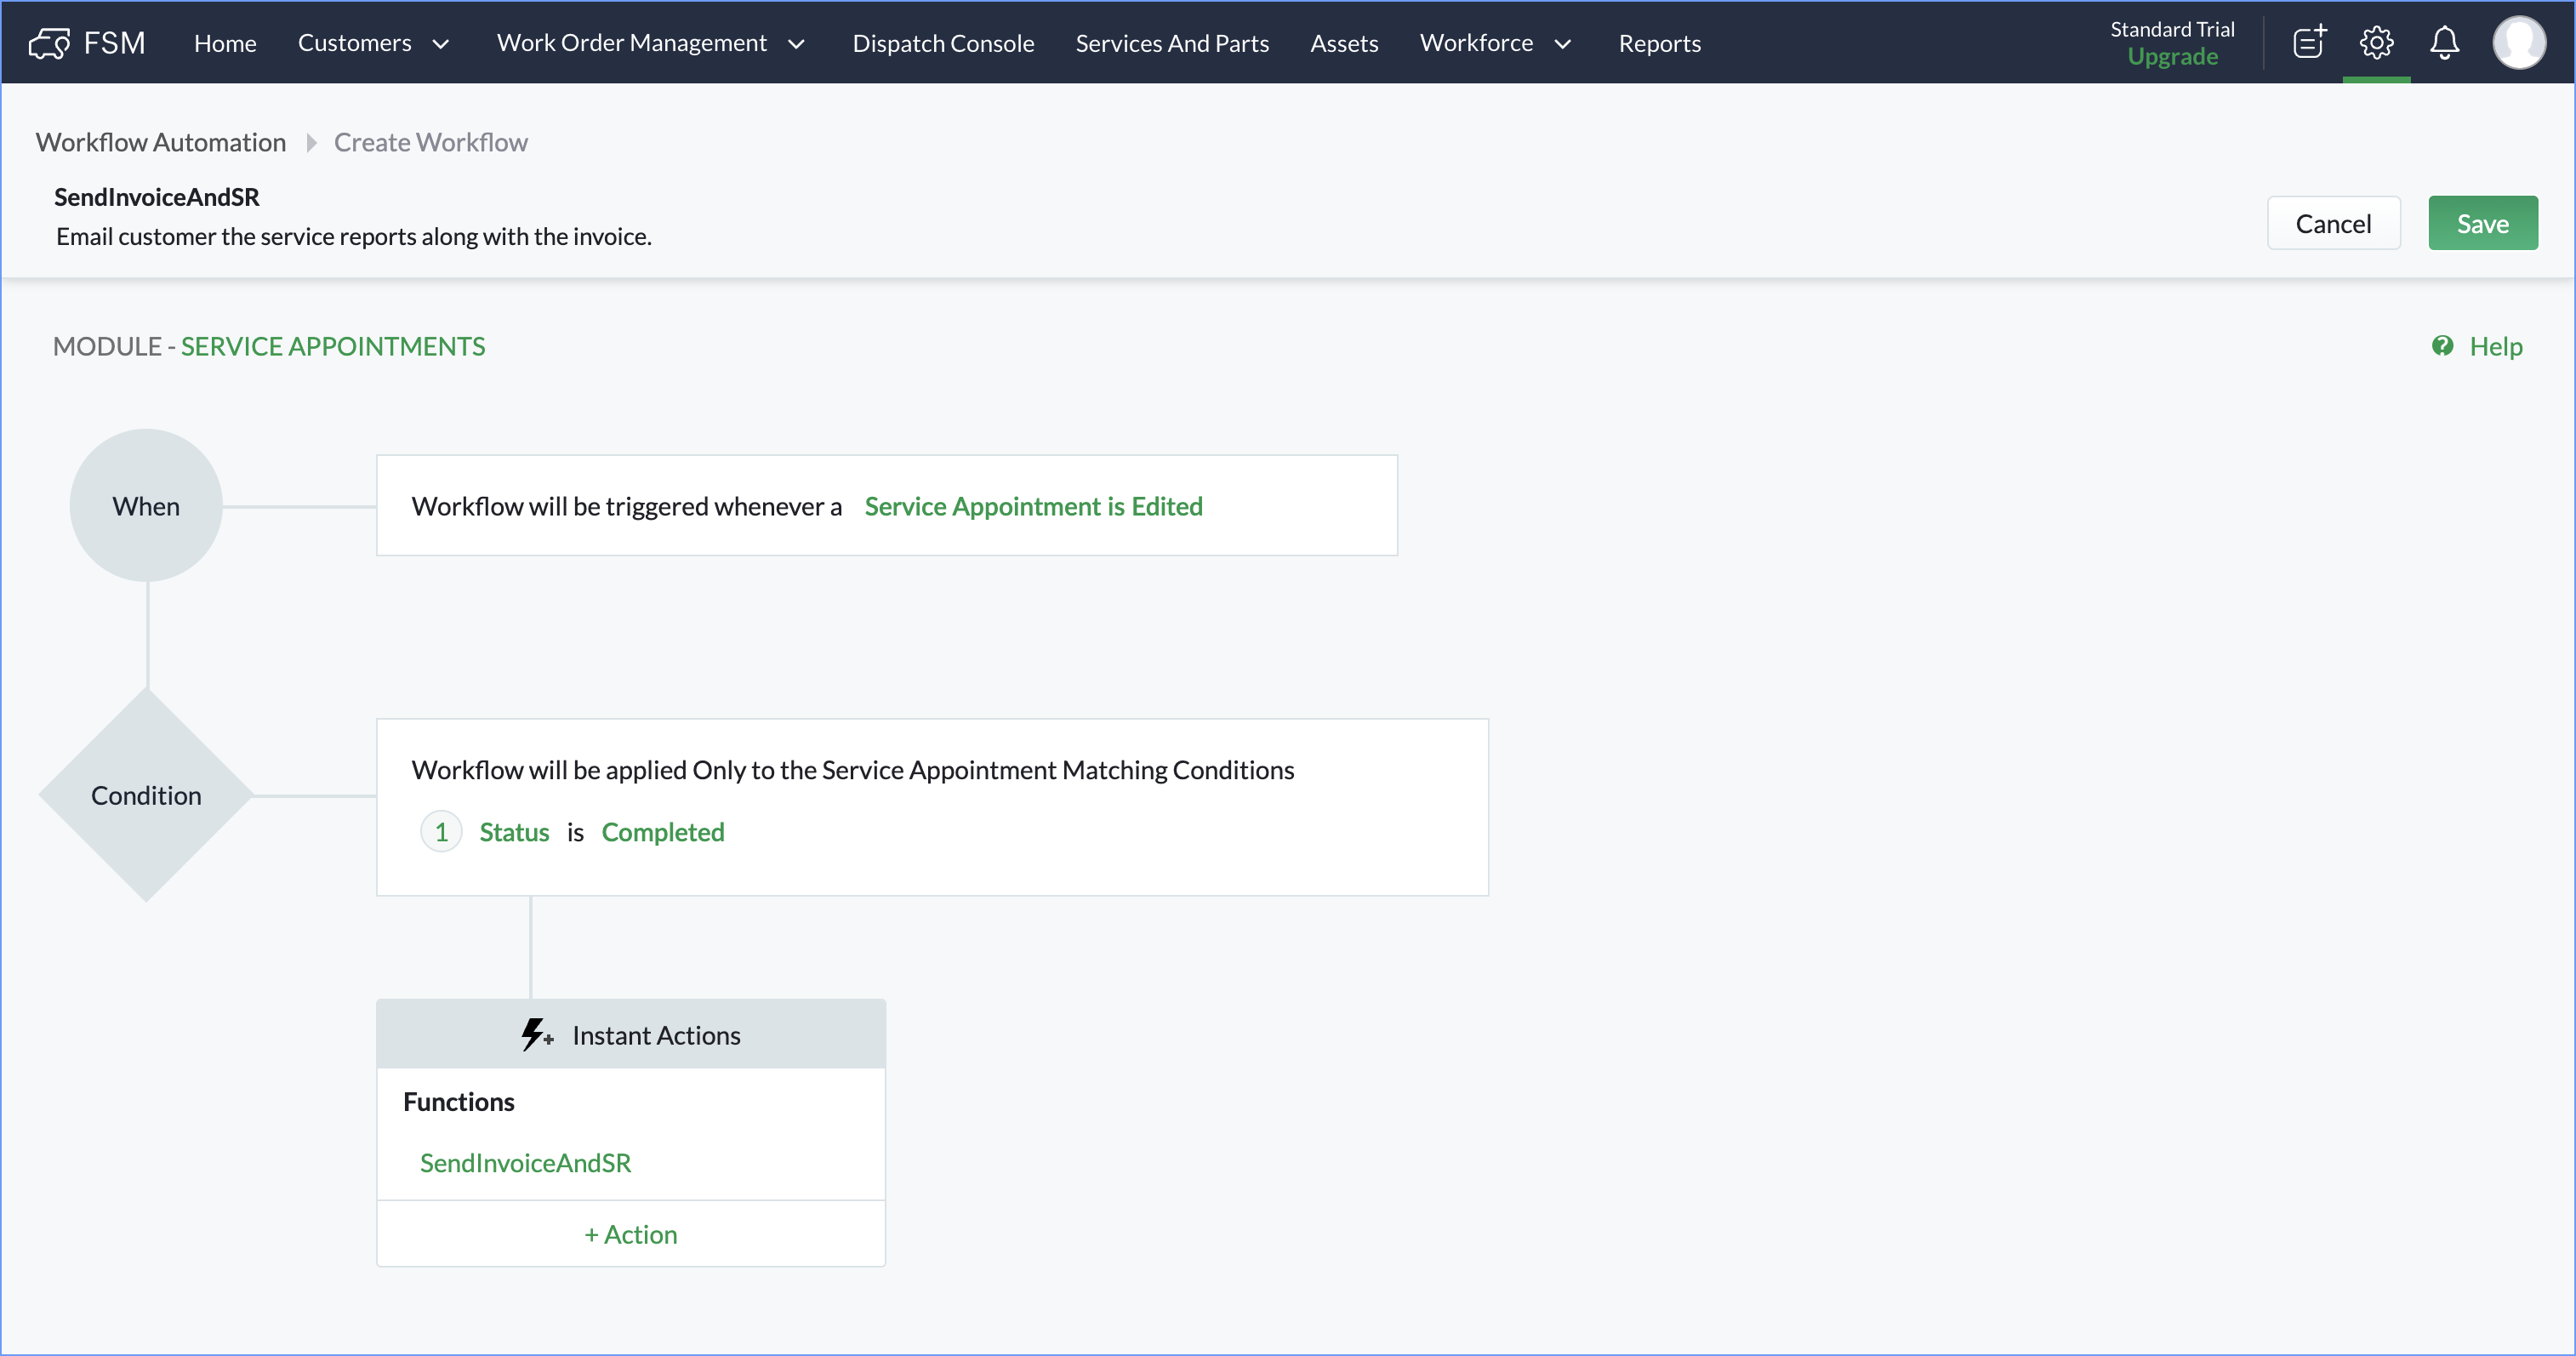The height and width of the screenshot is (1356, 2576).
Task: Click the Upgrade link
Action: pyautogui.click(x=2172, y=57)
